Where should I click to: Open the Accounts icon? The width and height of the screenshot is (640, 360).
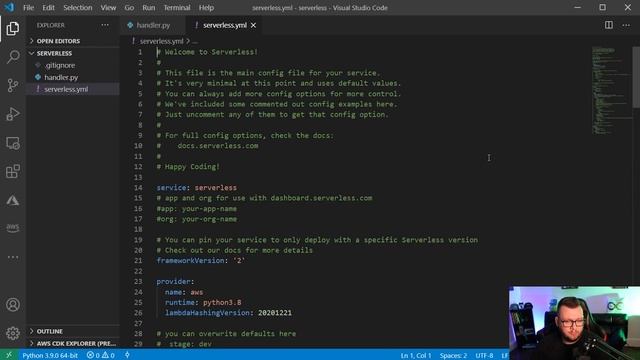[13, 305]
